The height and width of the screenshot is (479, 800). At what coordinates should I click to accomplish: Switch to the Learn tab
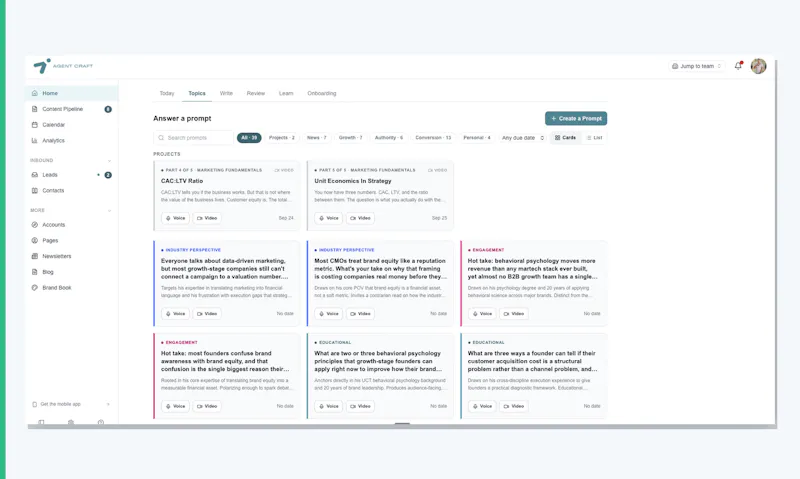(286, 93)
